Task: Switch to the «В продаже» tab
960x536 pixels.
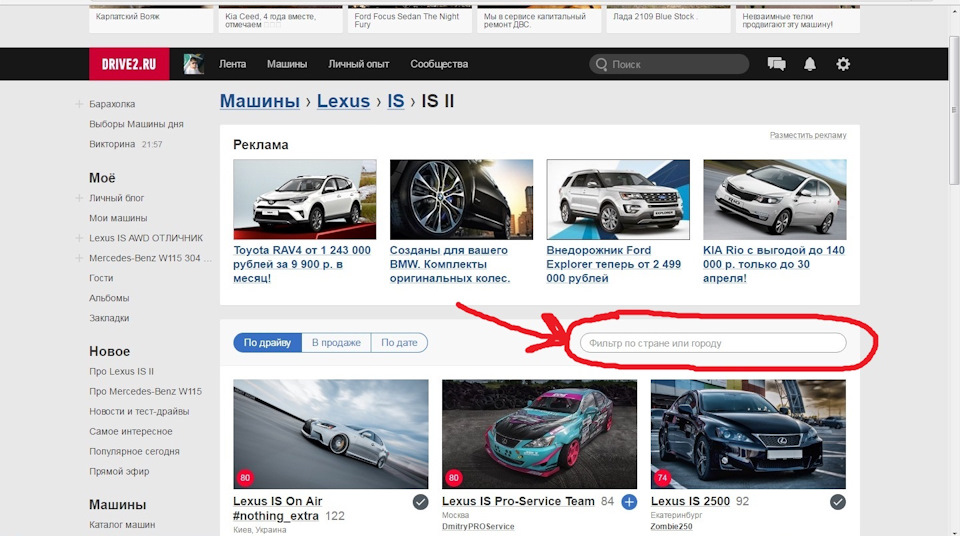Action: pyautogui.click(x=336, y=343)
